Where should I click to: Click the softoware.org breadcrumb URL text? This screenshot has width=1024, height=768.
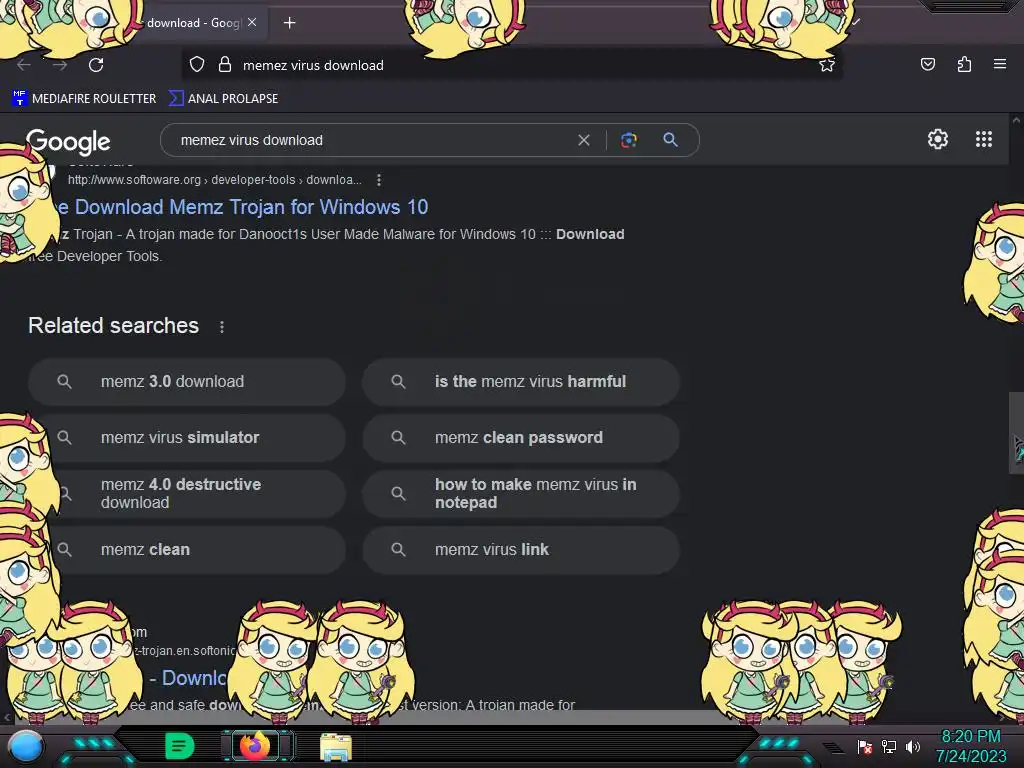click(x=215, y=180)
